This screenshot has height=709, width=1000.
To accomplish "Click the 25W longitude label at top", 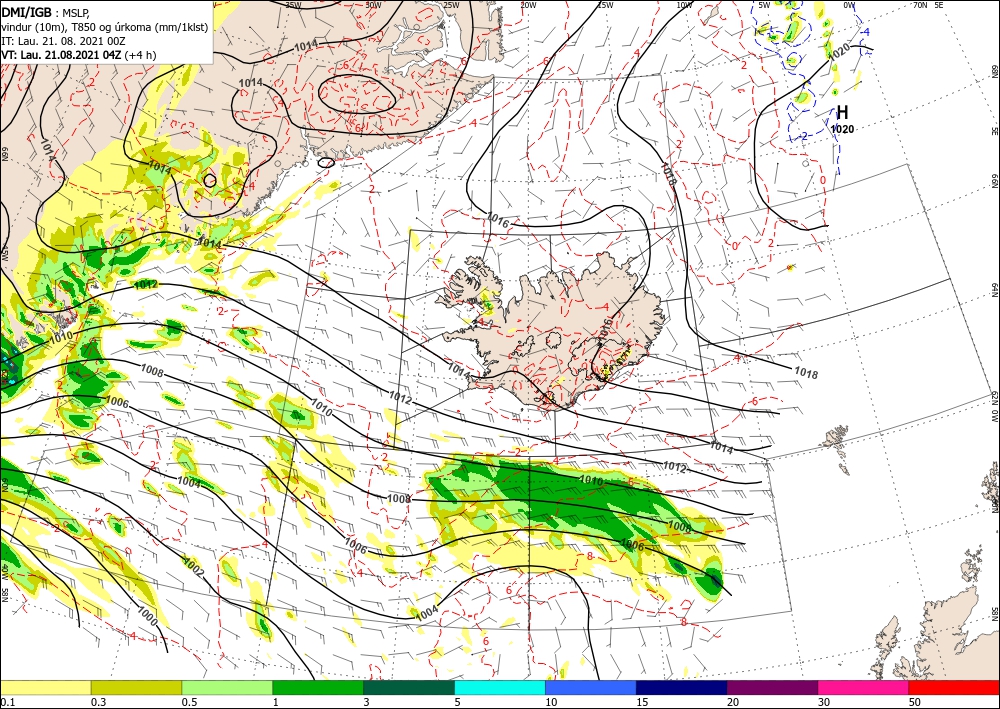I will 451,5.
